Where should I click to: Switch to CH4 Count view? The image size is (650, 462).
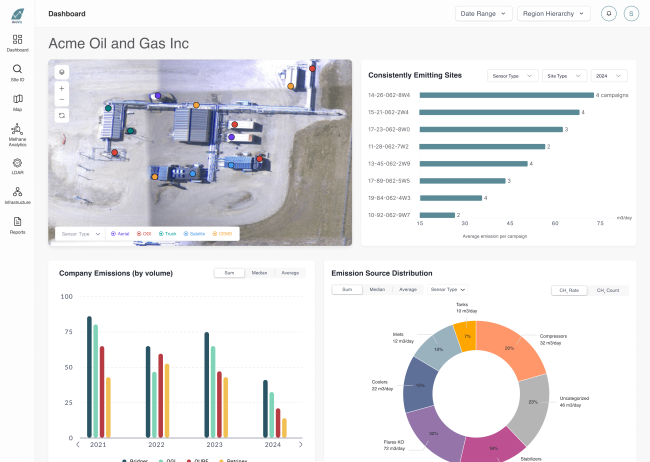click(608, 290)
